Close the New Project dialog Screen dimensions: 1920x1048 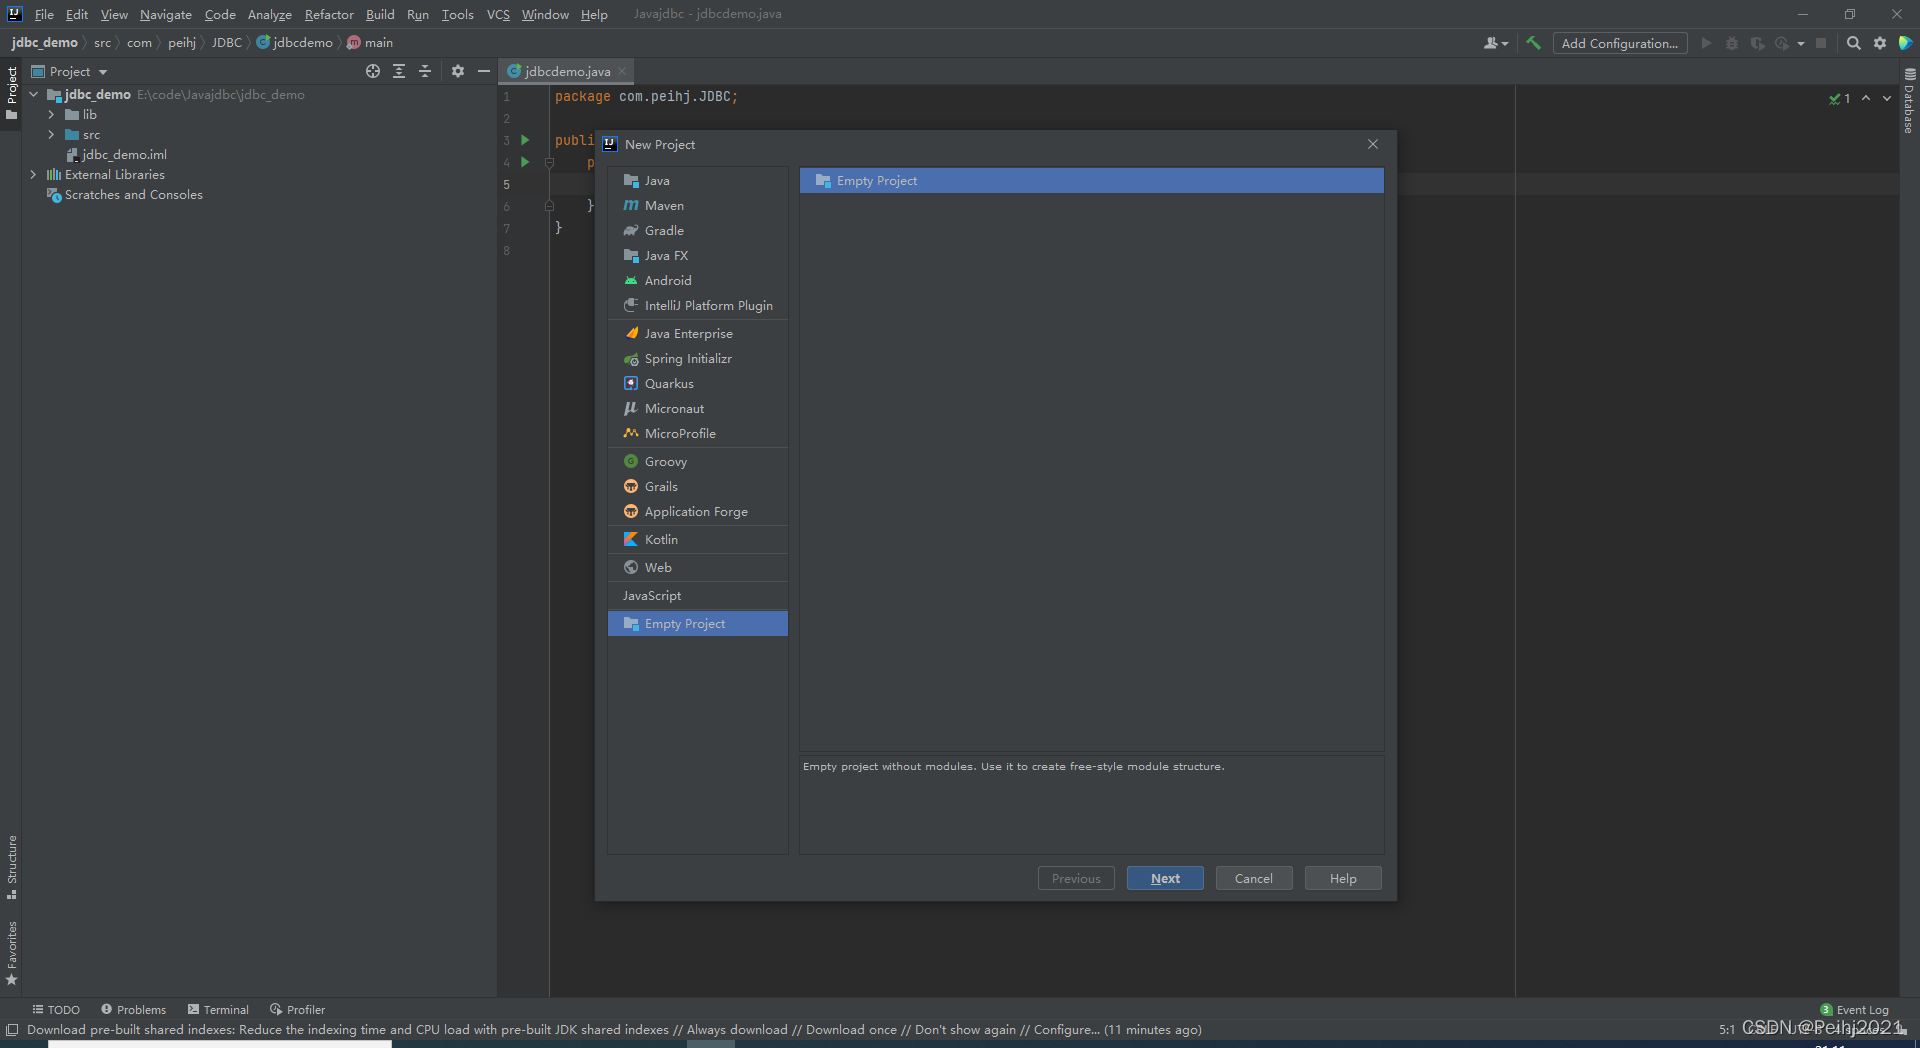click(x=1373, y=144)
